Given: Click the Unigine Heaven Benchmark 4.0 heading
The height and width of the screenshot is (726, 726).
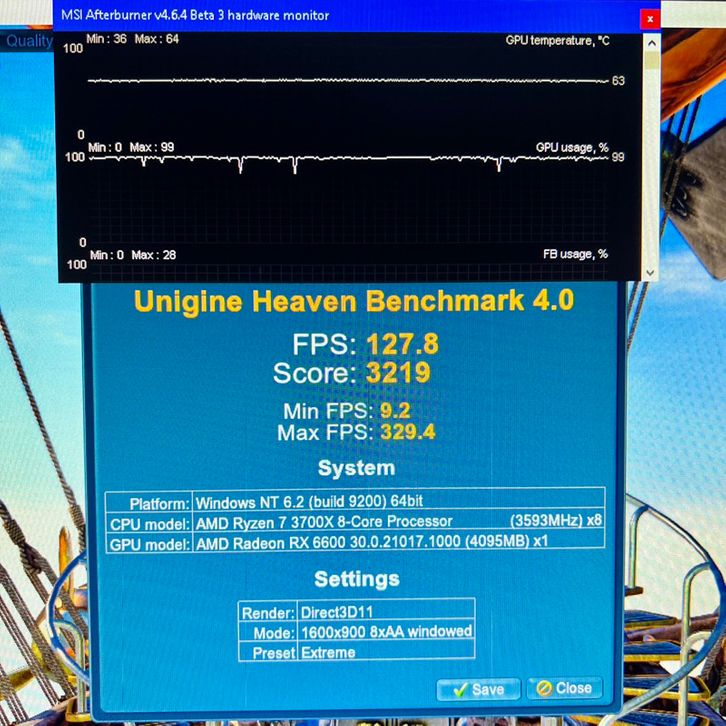Looking at the screenshot, I should tap(354, 301).
